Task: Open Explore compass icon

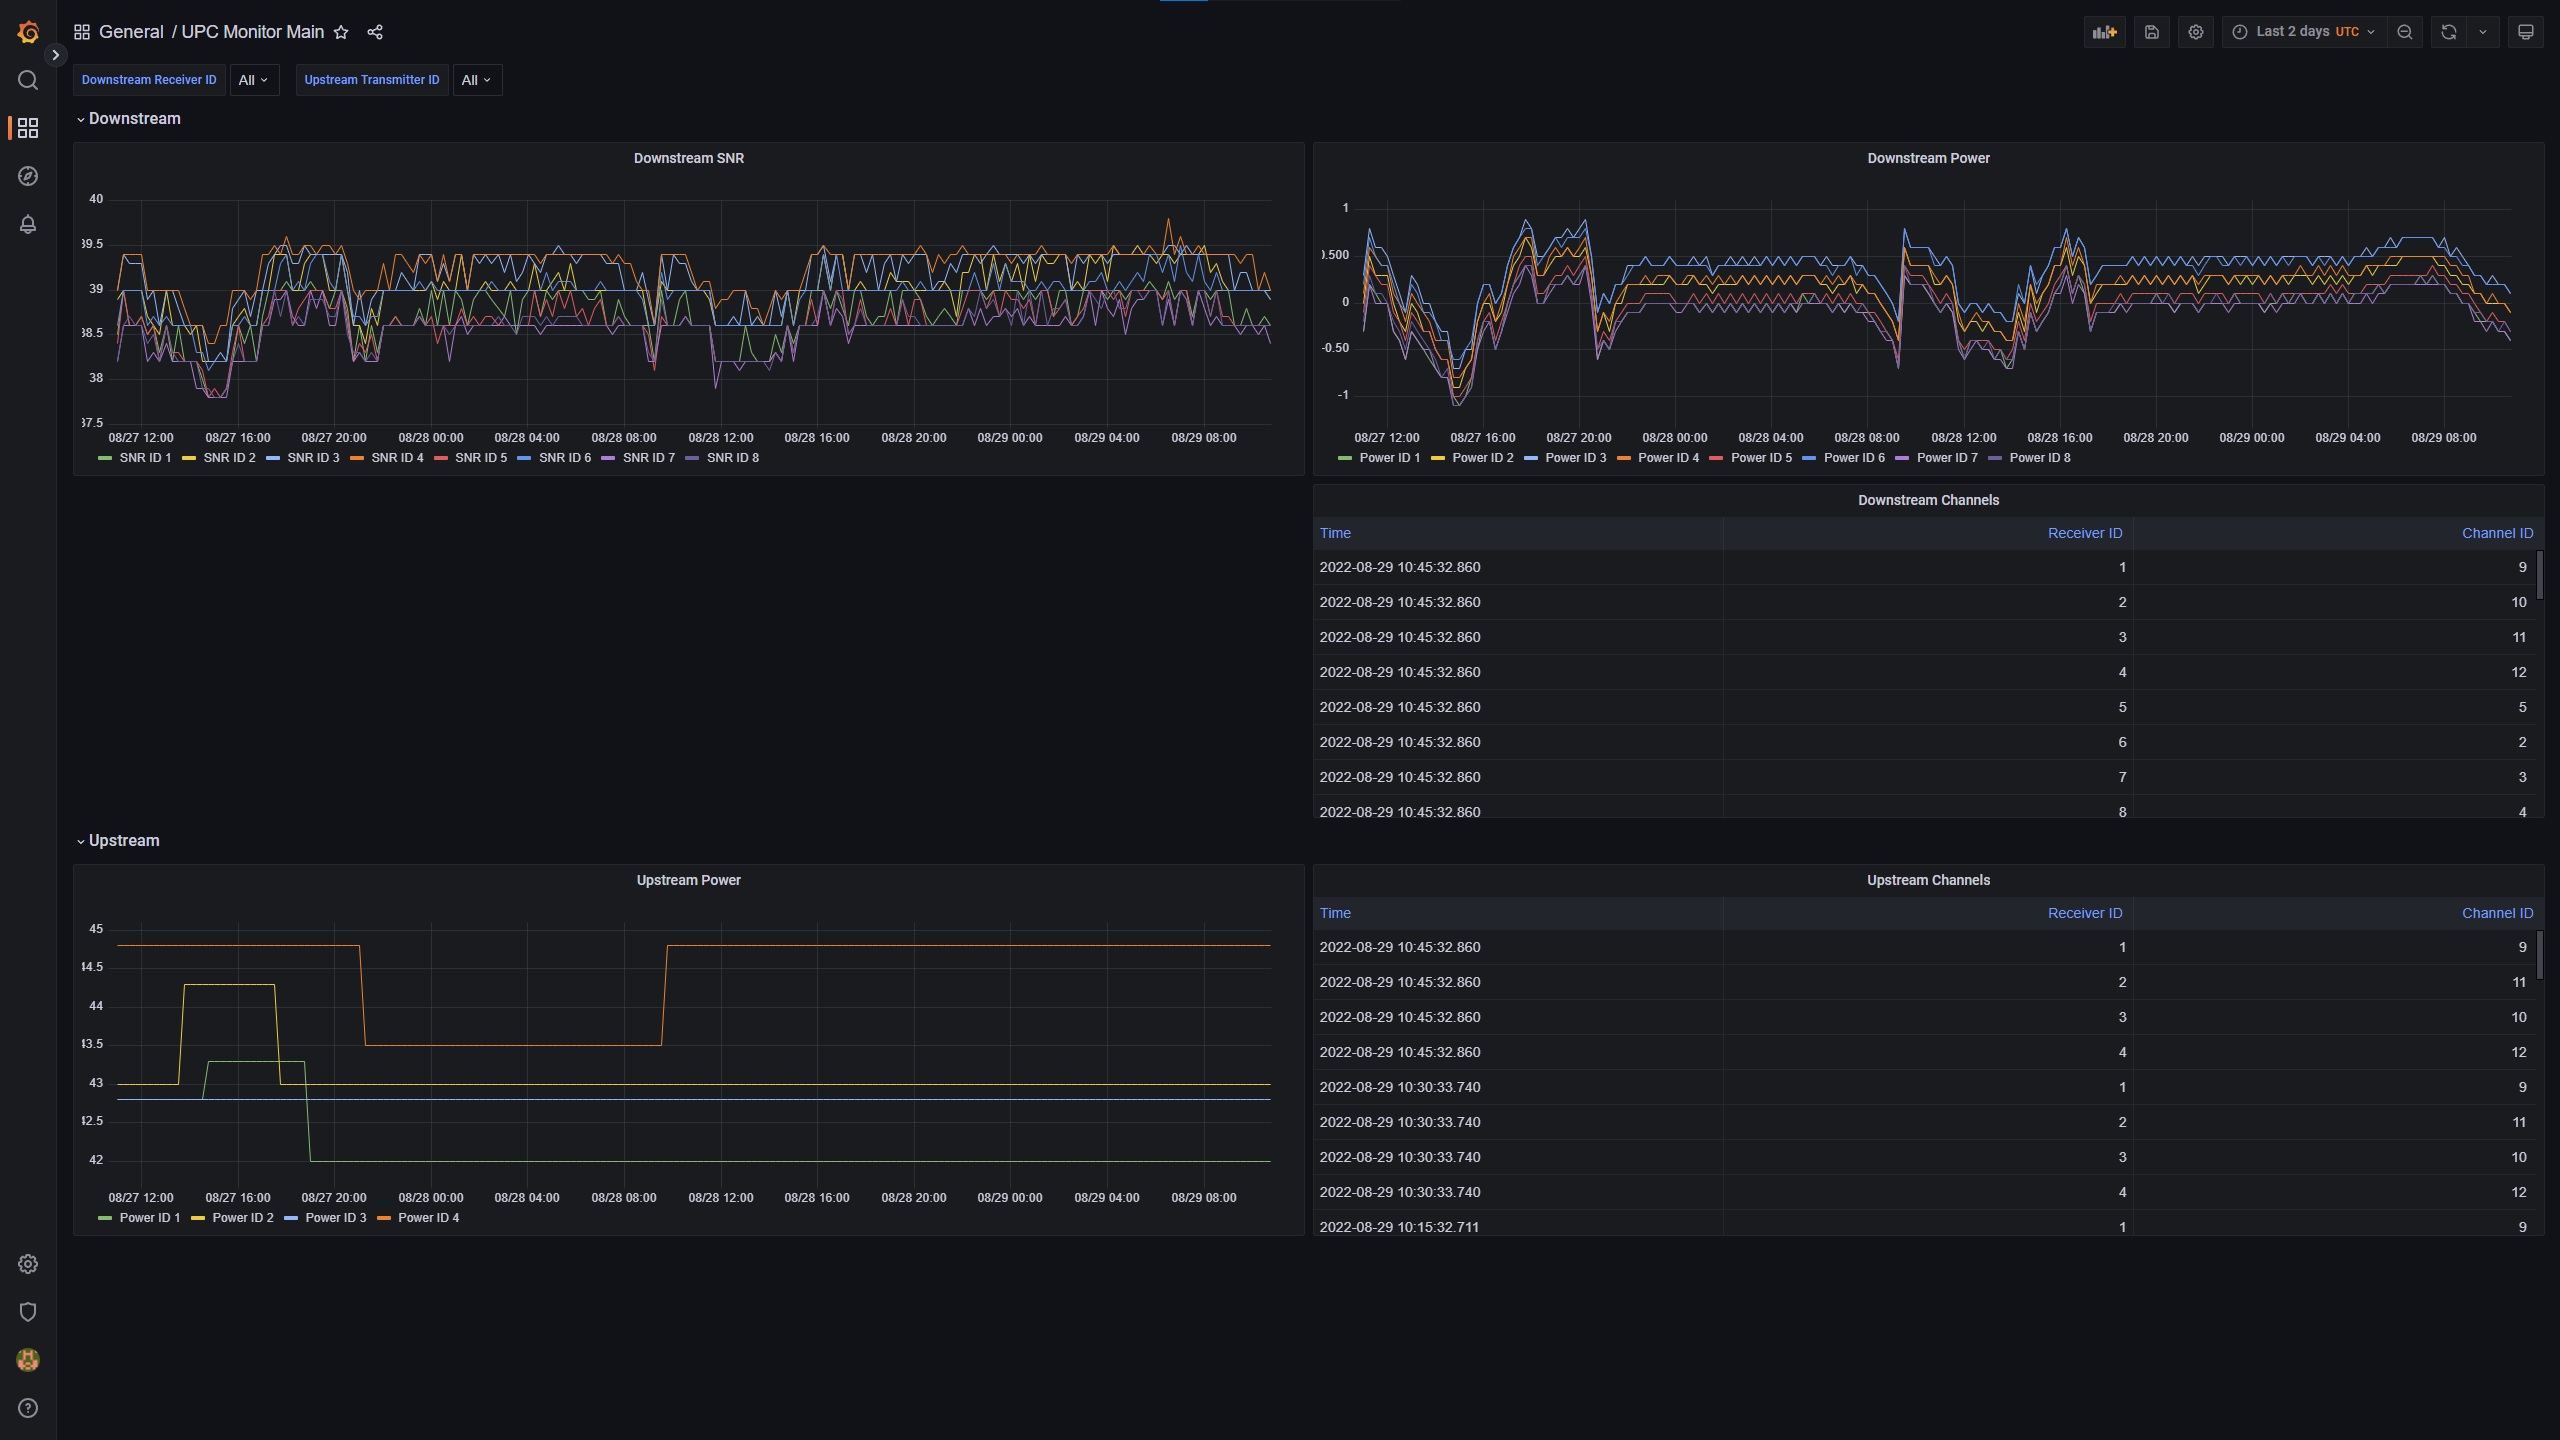Action: (x=28, y=176)
